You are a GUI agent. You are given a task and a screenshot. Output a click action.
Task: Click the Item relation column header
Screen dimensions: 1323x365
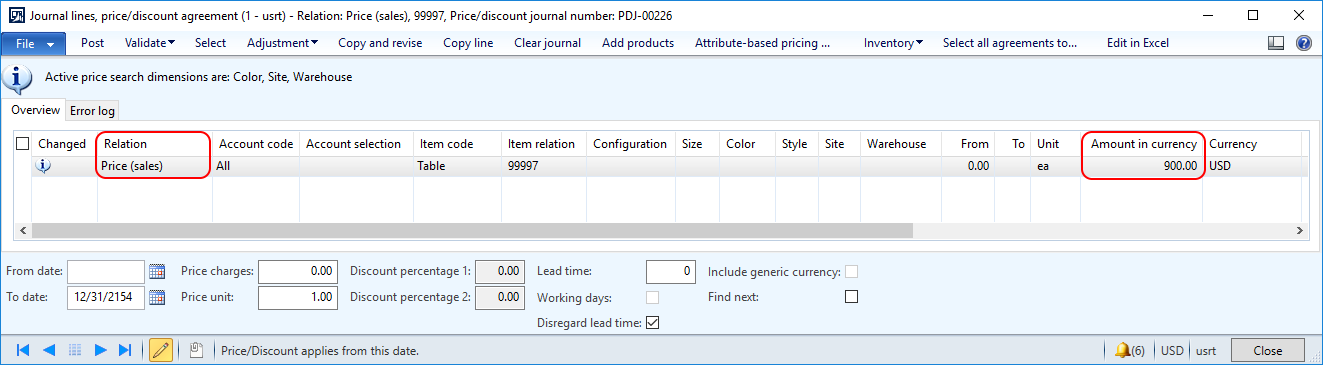(543, 144)
